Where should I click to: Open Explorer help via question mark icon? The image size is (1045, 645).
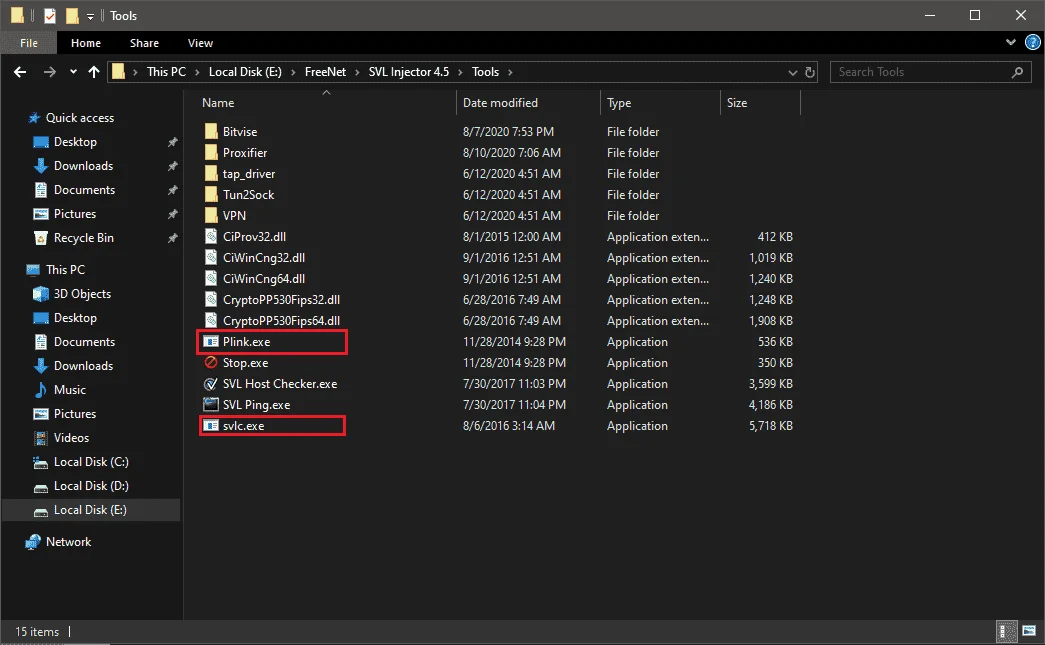coord(1032,43)
